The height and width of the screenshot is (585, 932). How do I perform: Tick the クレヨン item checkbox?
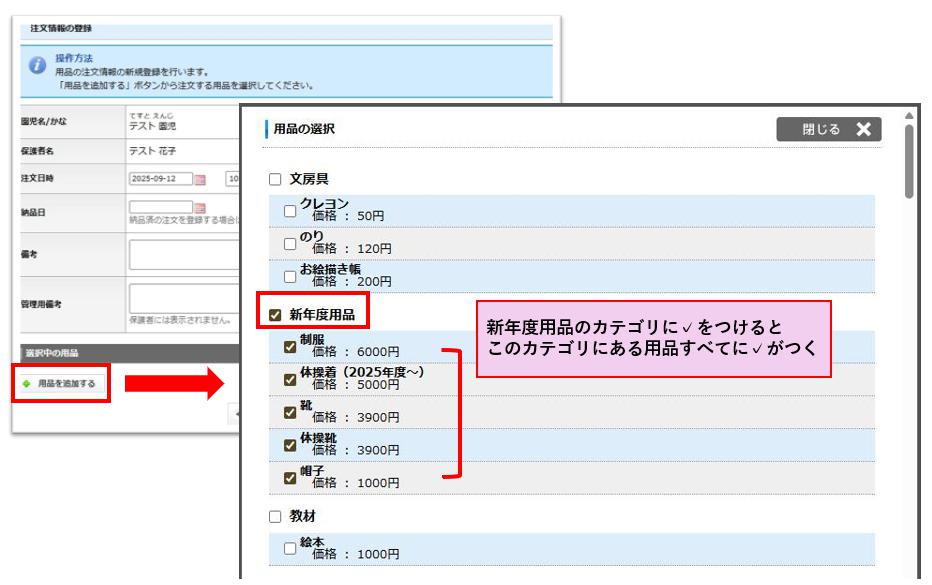(x=290, y=211)
